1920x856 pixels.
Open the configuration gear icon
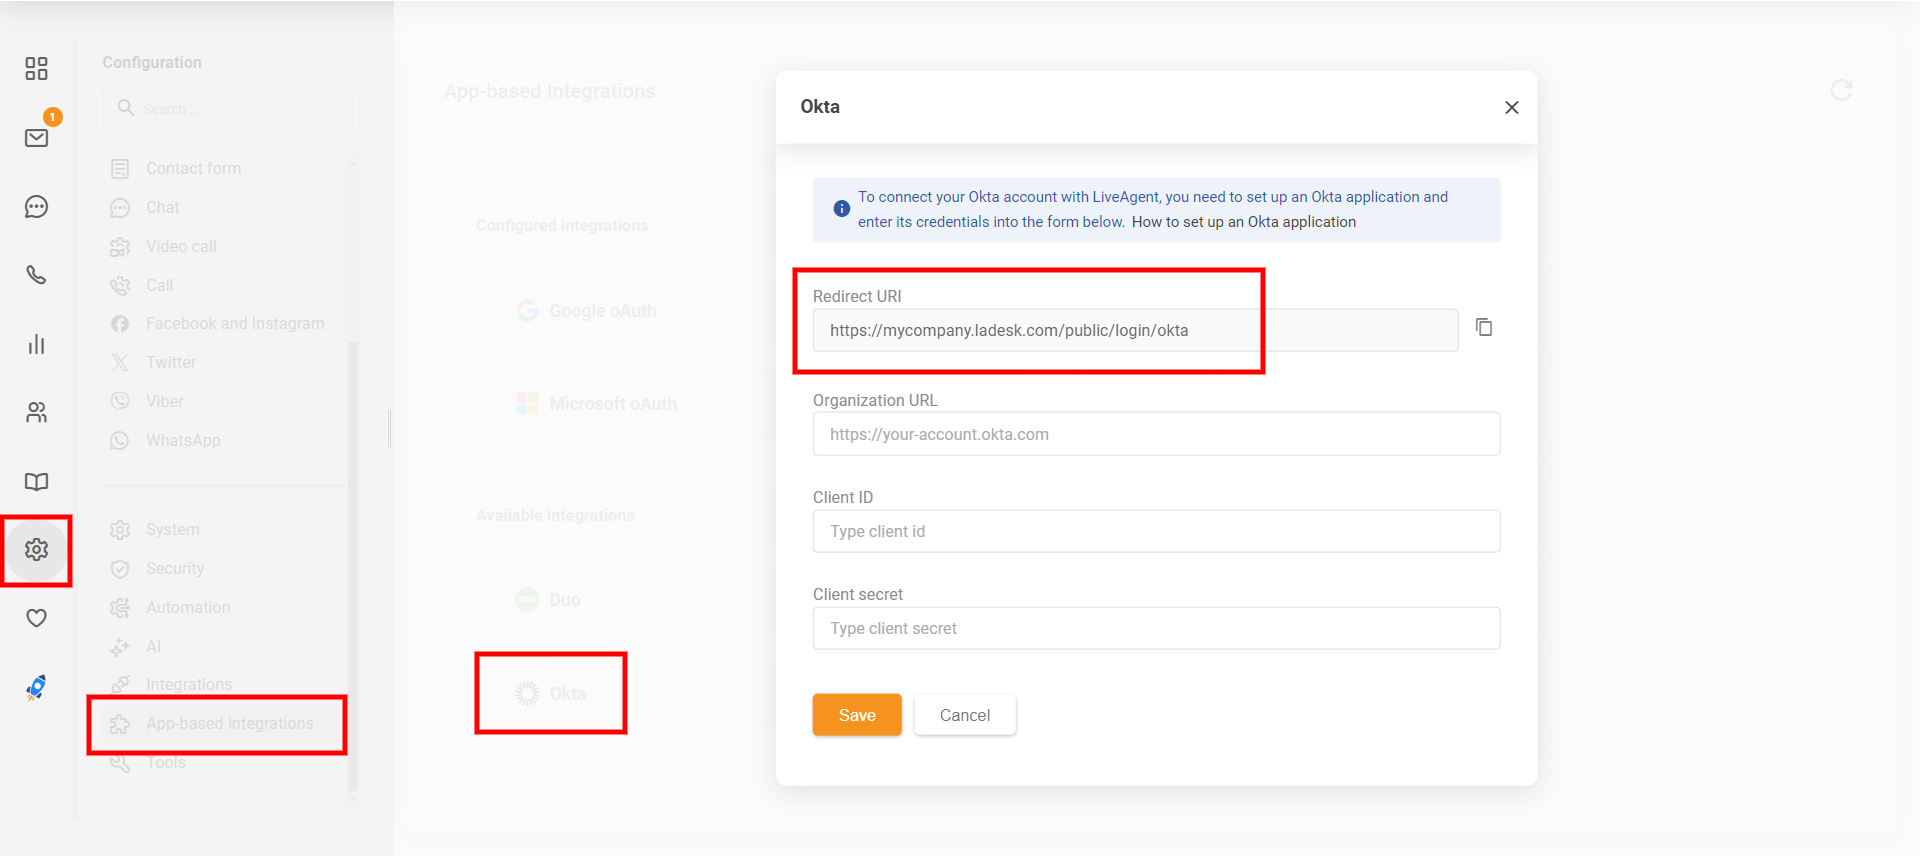pyautogui.click(x=36, y=549)
